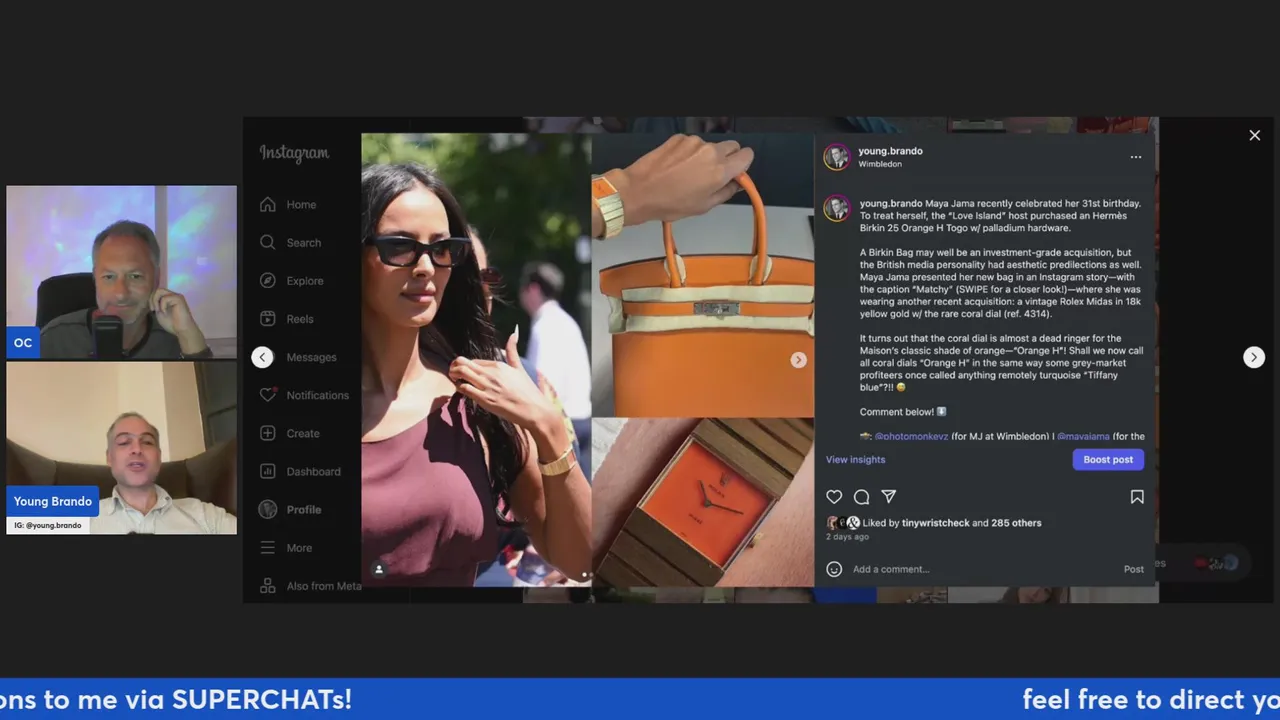1280x720 pixels.
Task: Click the comment bubble icon
Action: point(861,496)
